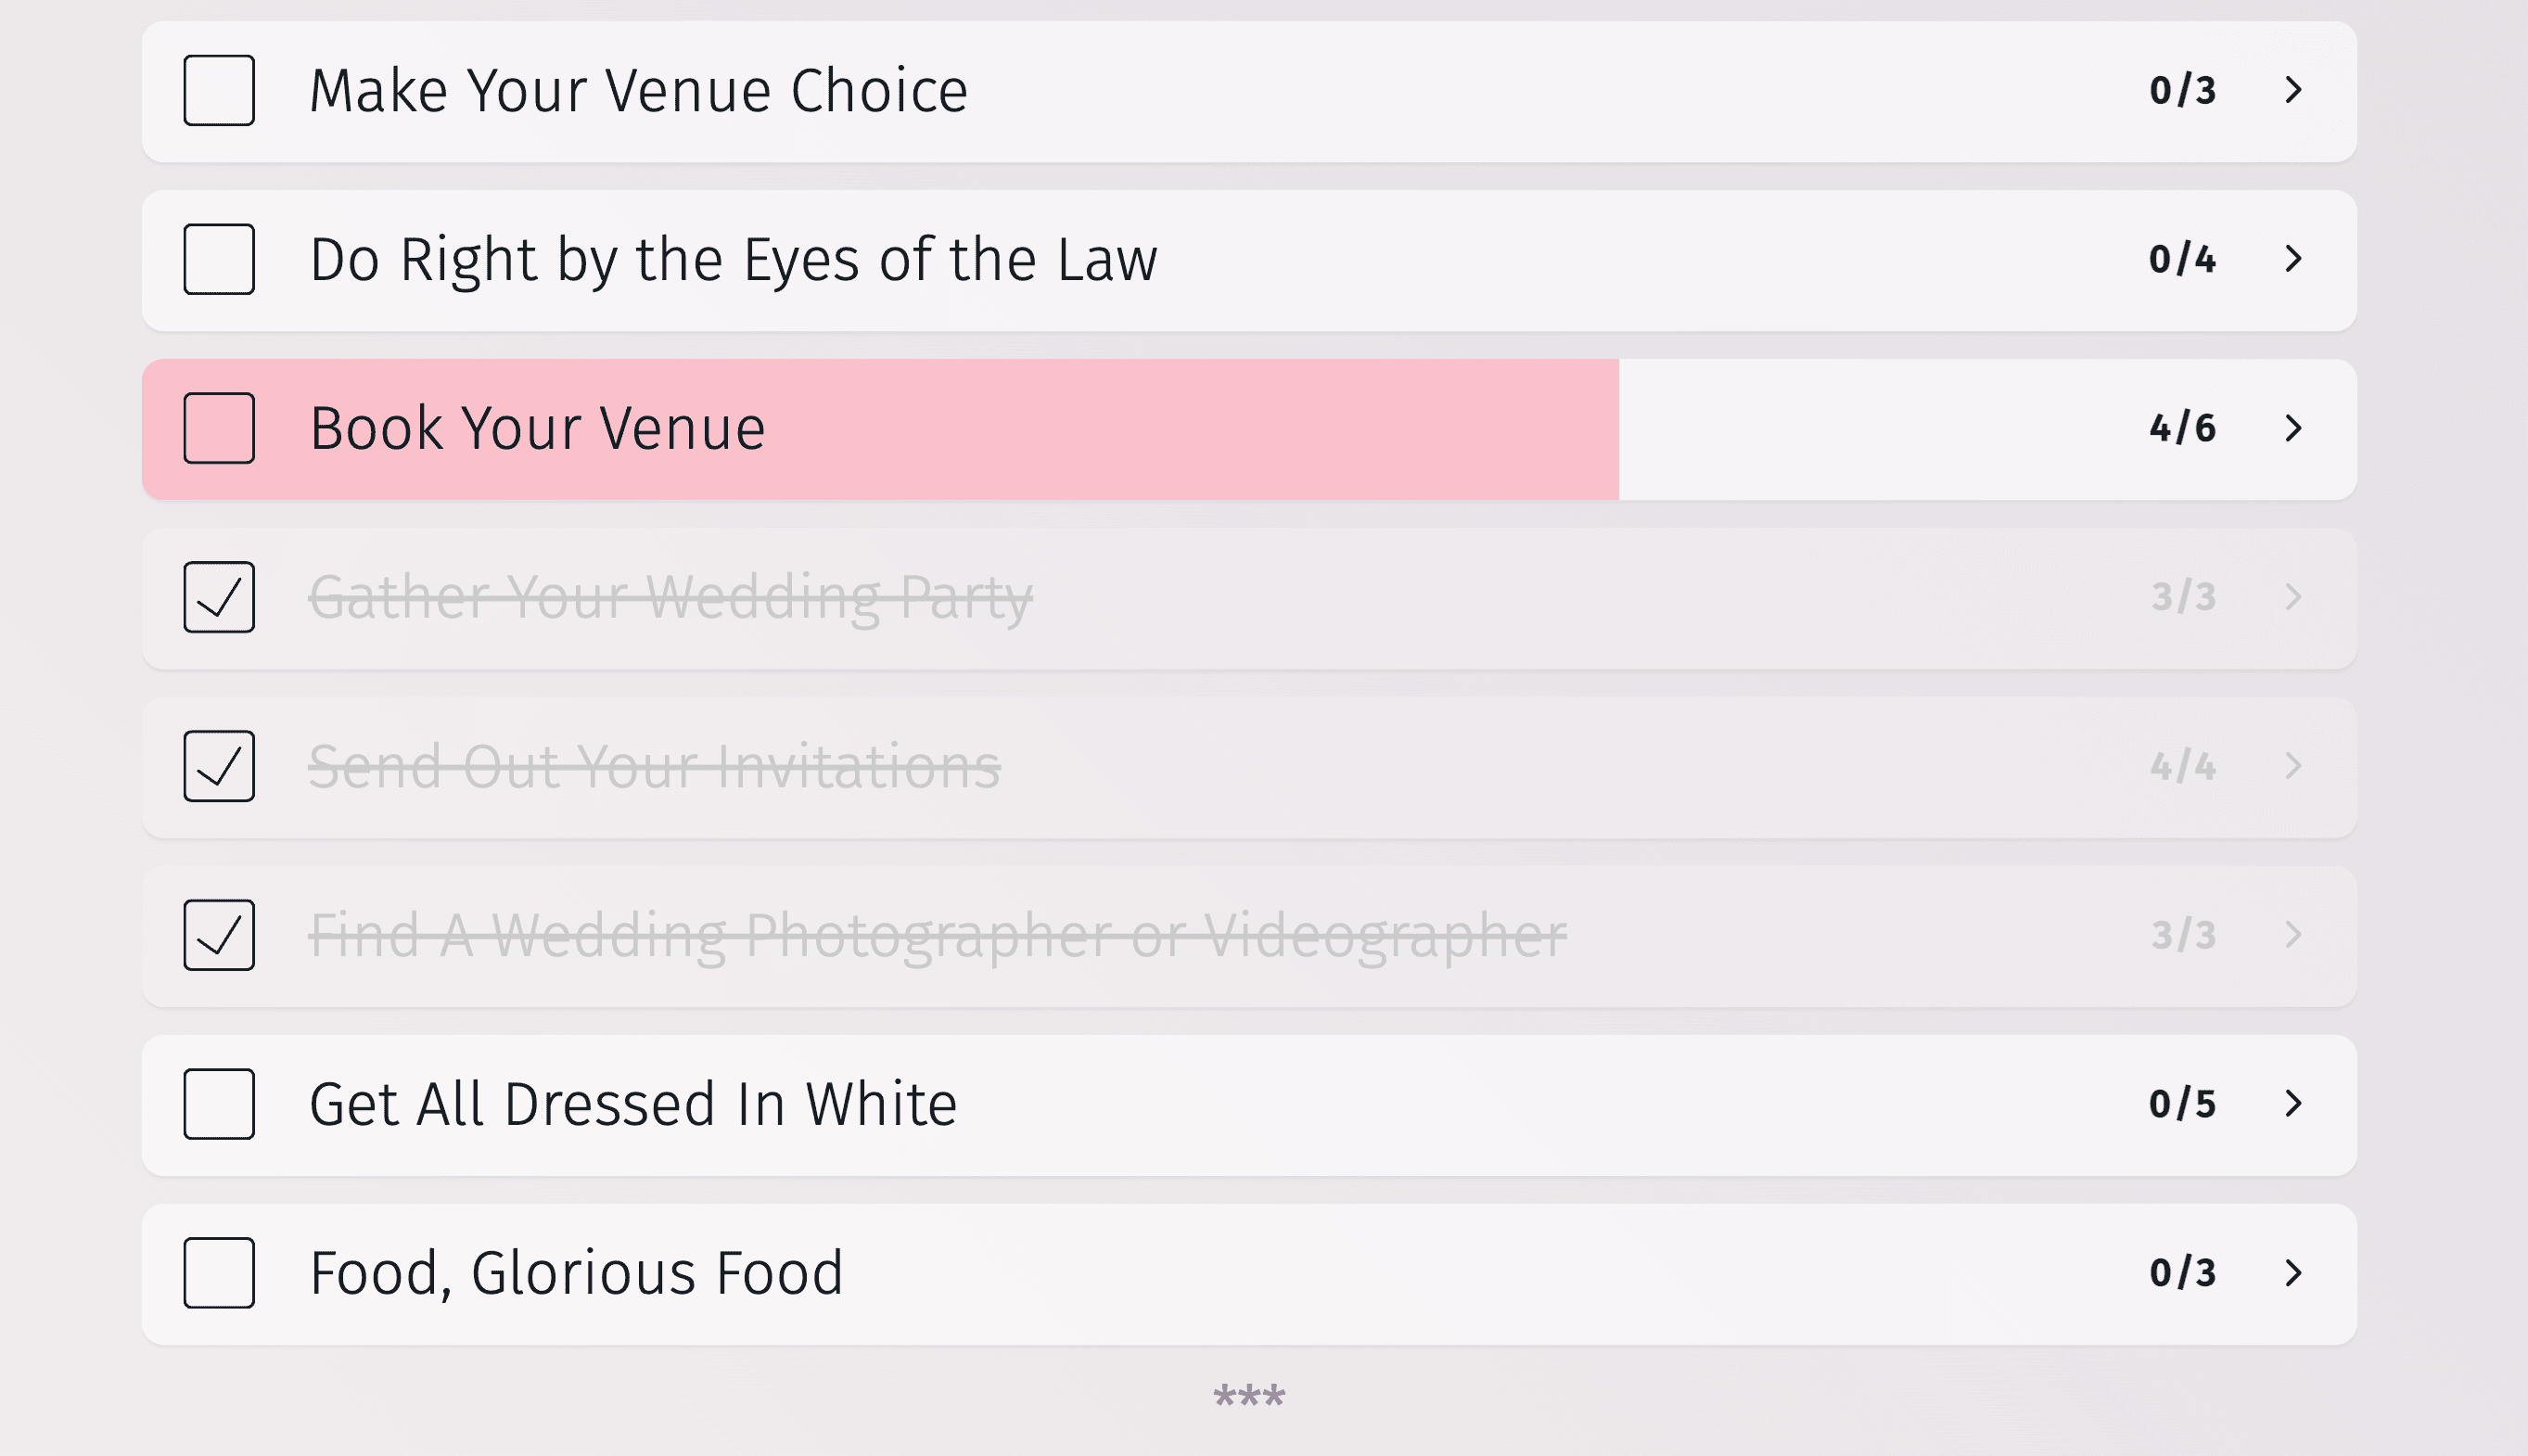2528x1456 pixels.
Task: Uncheck Find A Wedding Photographer or Videographer
Action: click(219, 935)
